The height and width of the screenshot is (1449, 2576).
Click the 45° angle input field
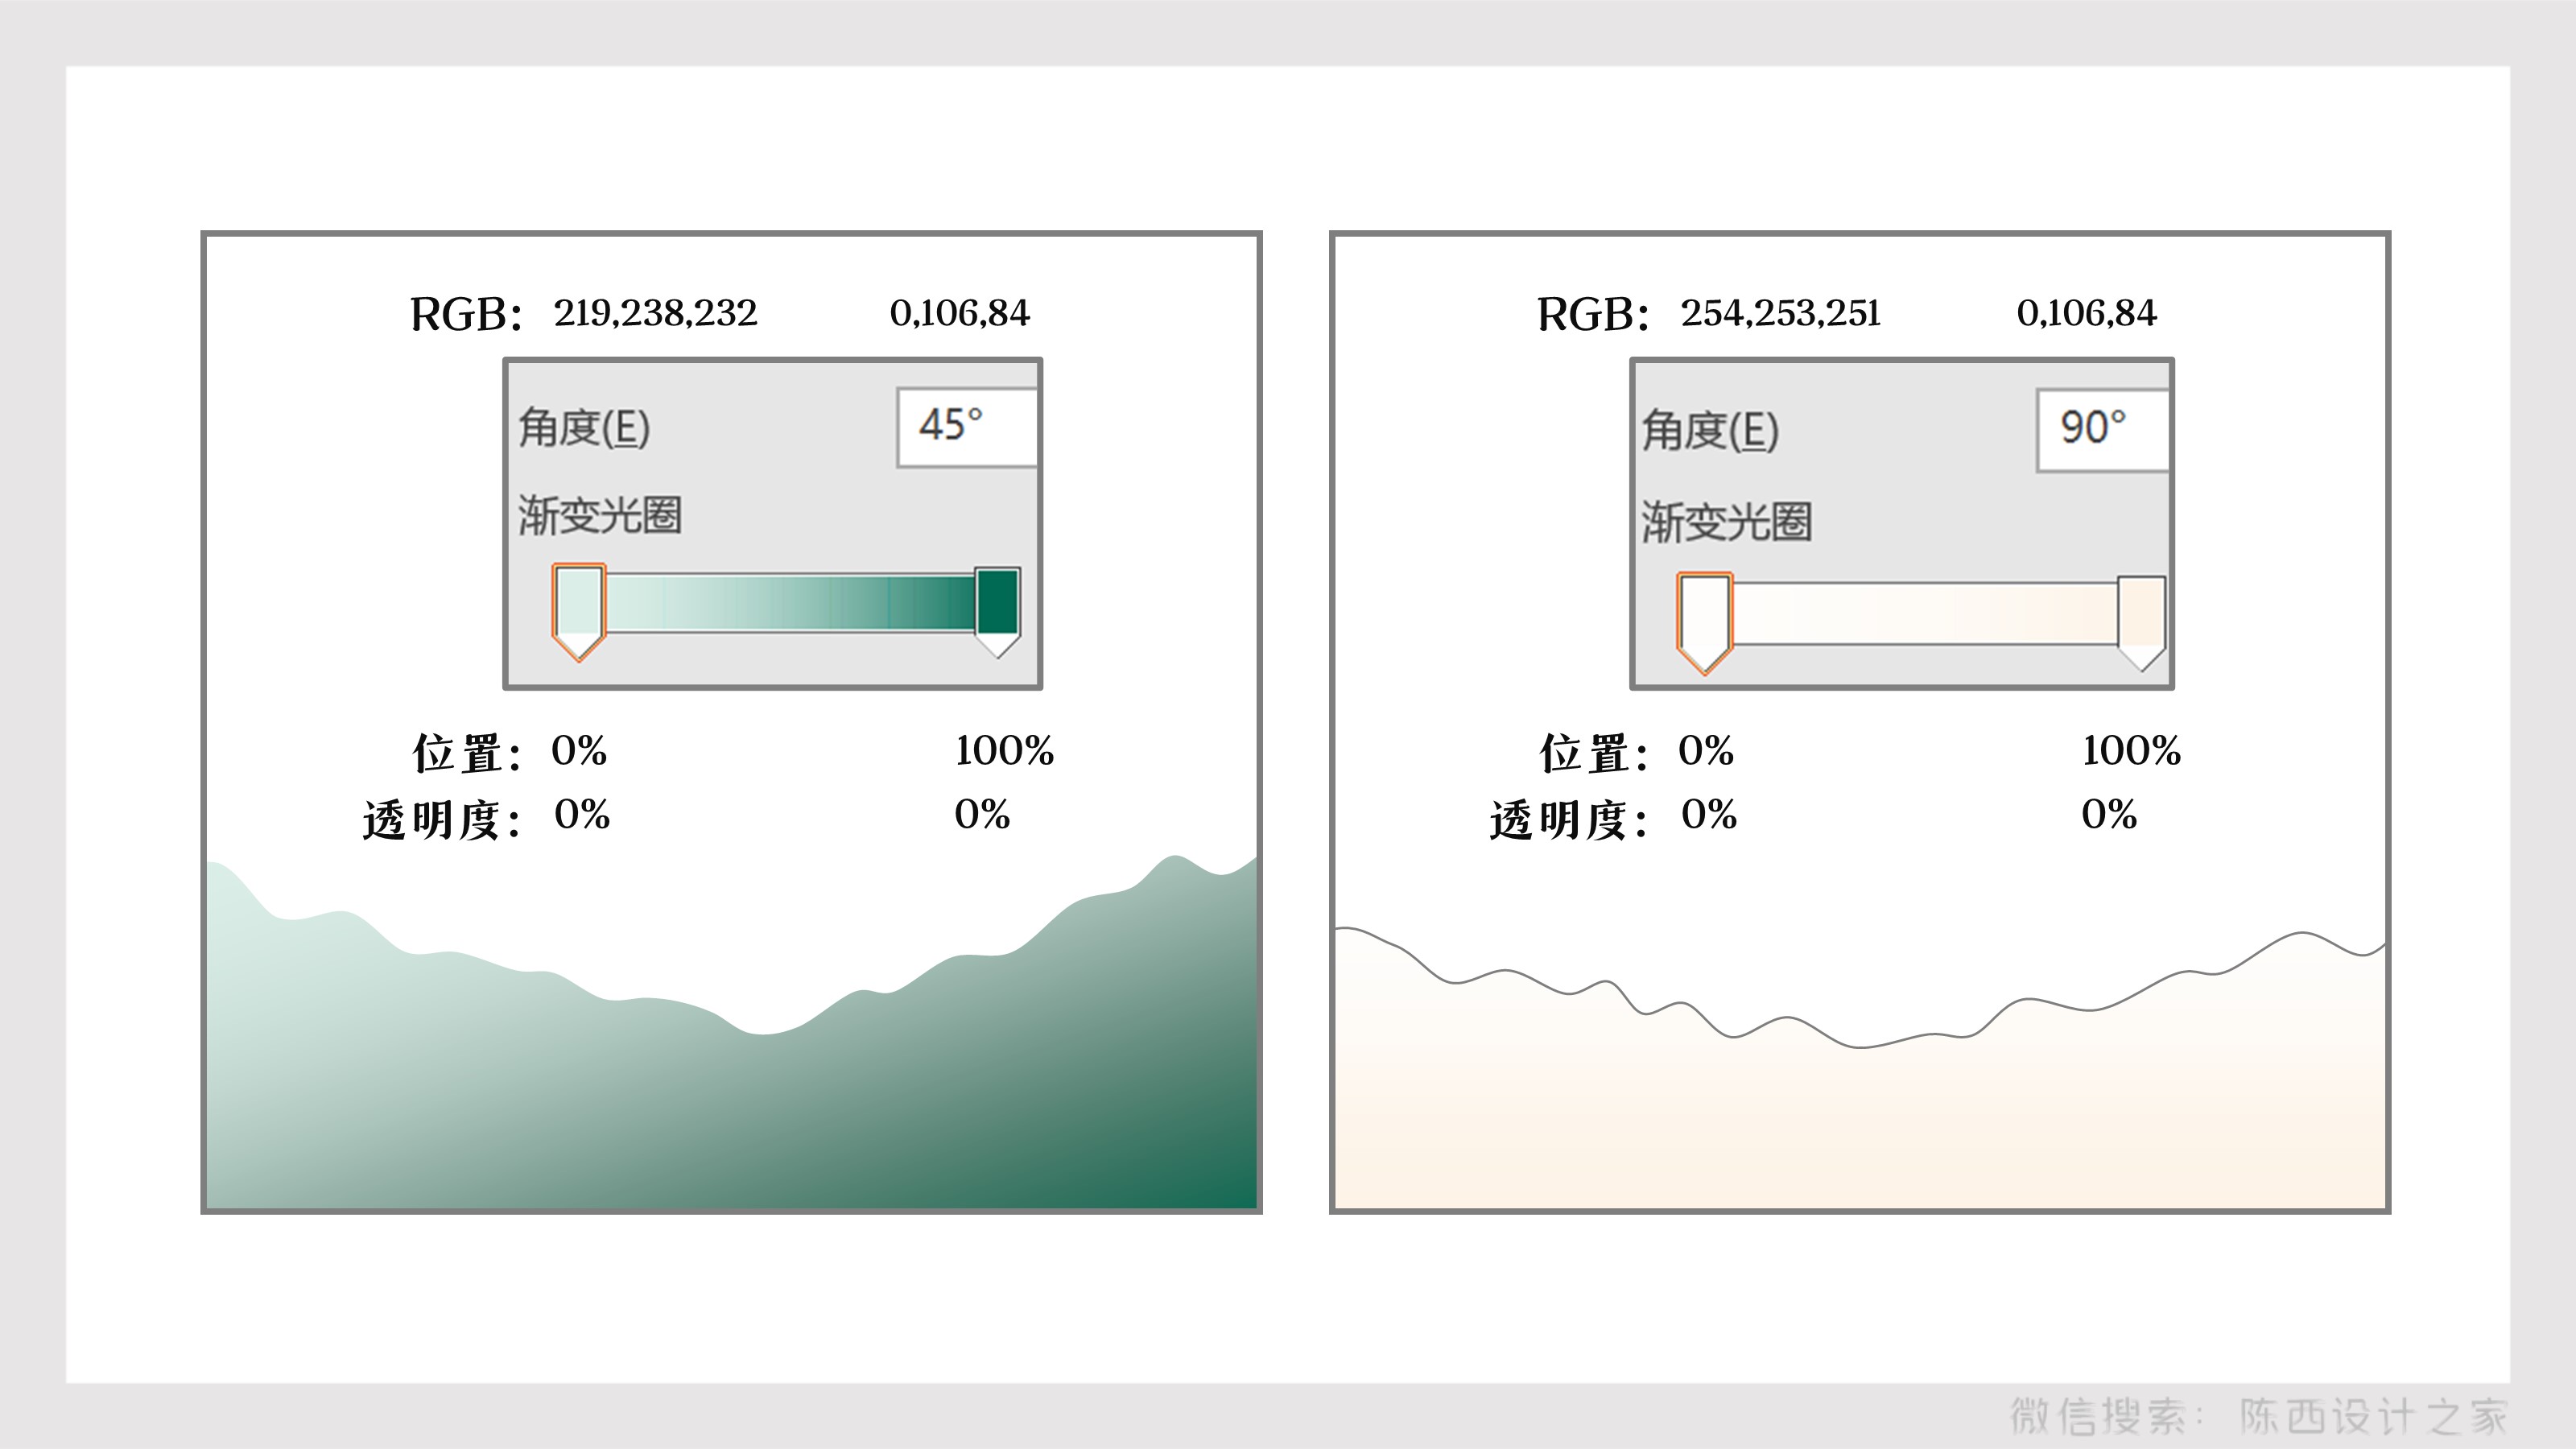[x=965, y=427]
